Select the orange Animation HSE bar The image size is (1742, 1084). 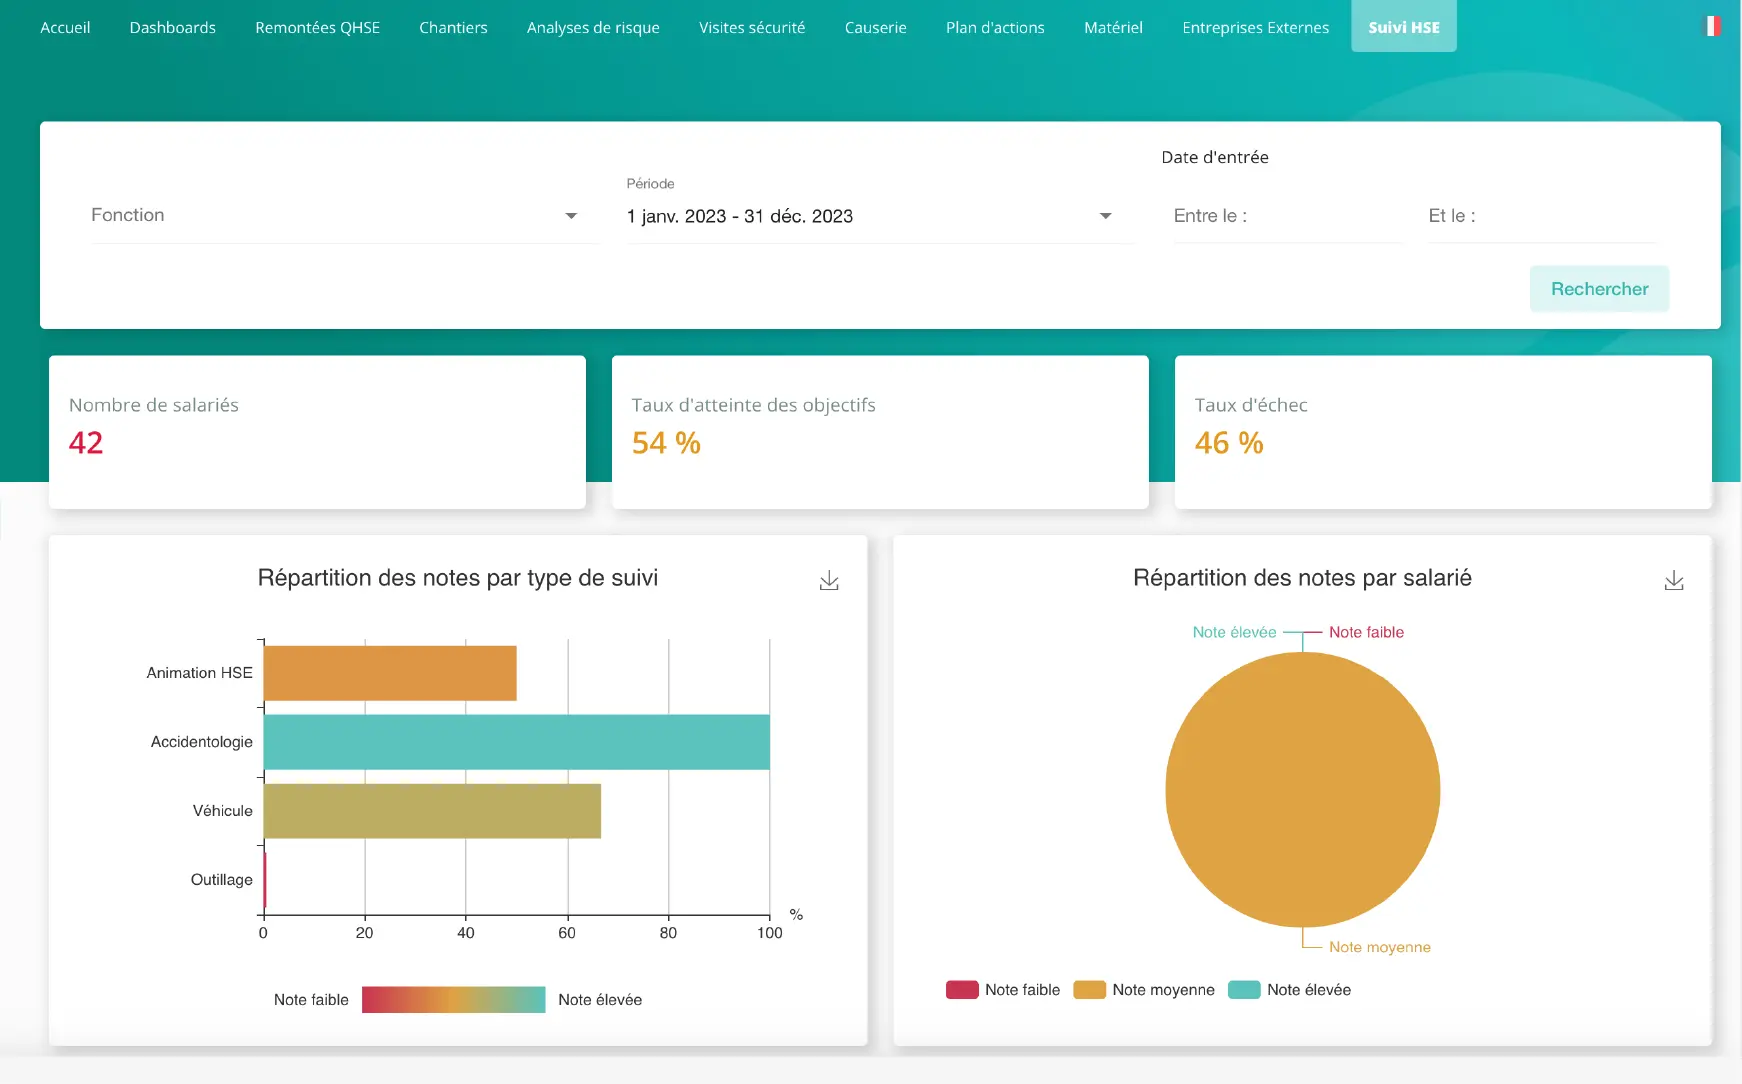point(390,673)
